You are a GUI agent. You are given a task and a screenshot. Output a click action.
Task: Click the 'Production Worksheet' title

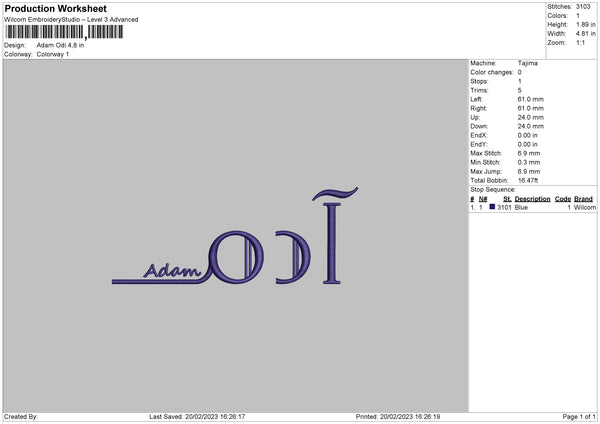click(55, 8)
